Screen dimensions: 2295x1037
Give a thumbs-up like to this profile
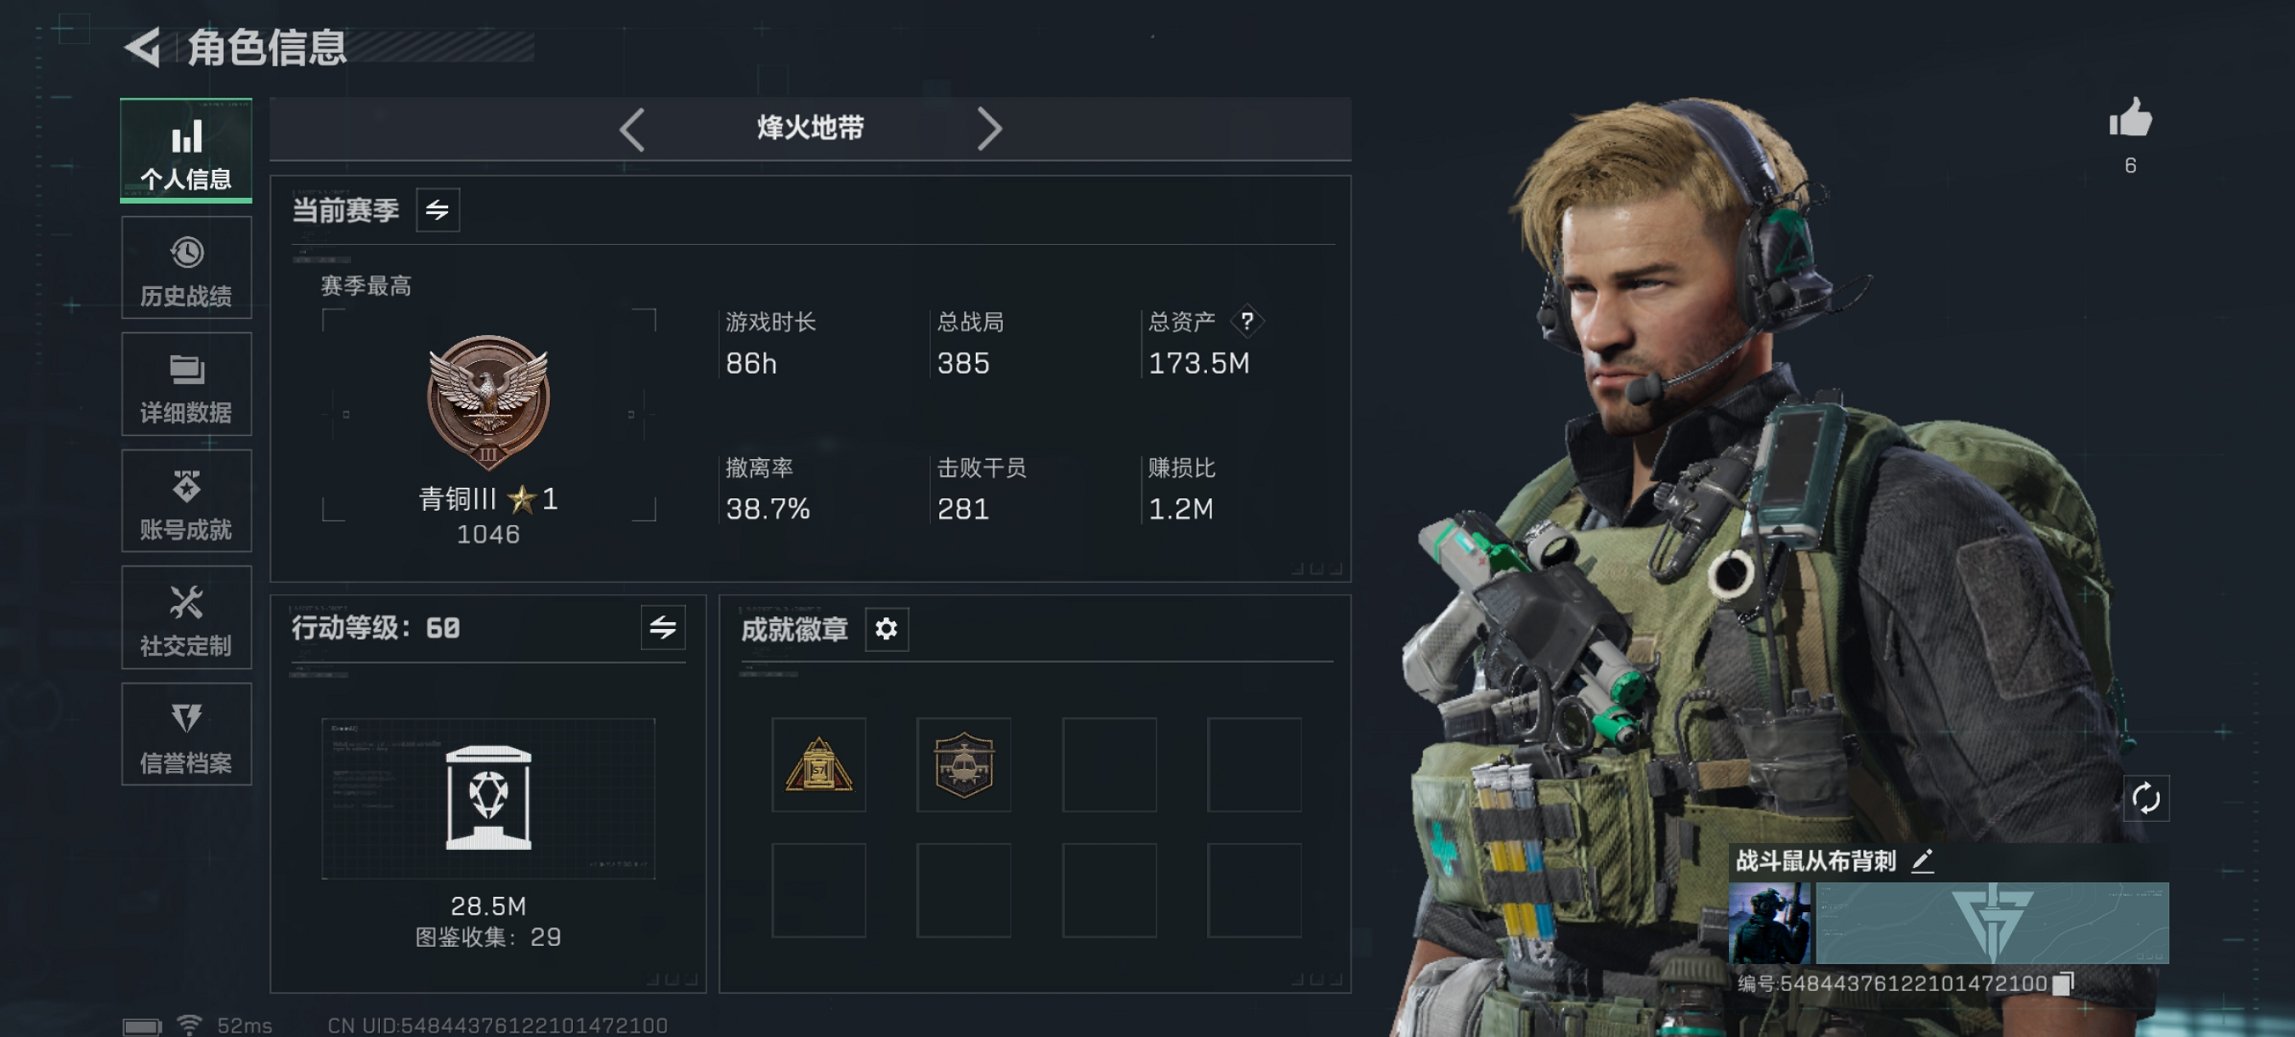pos(2130,118)
